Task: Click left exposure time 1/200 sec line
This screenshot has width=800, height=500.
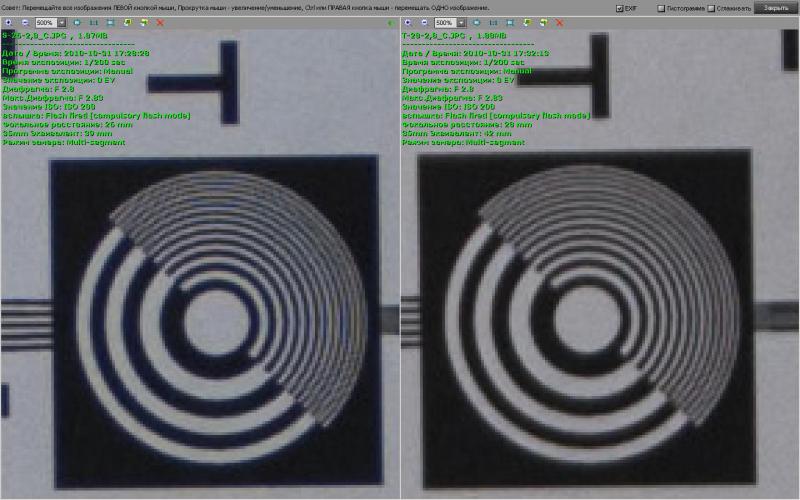Action: point(64,62)
